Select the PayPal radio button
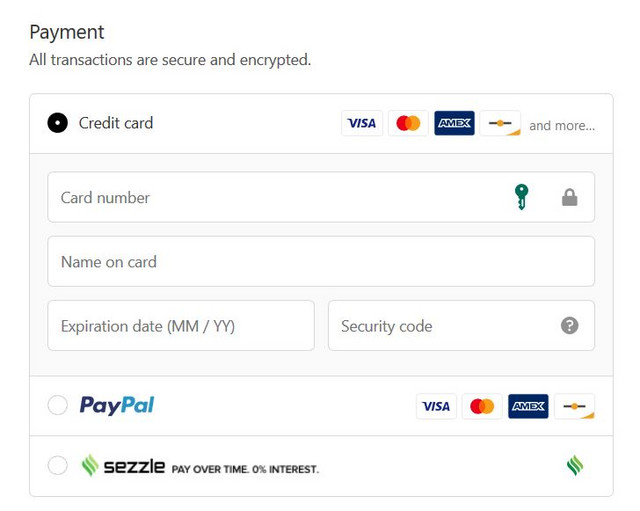Screen dimensions: 640x511 pos(58,405)
